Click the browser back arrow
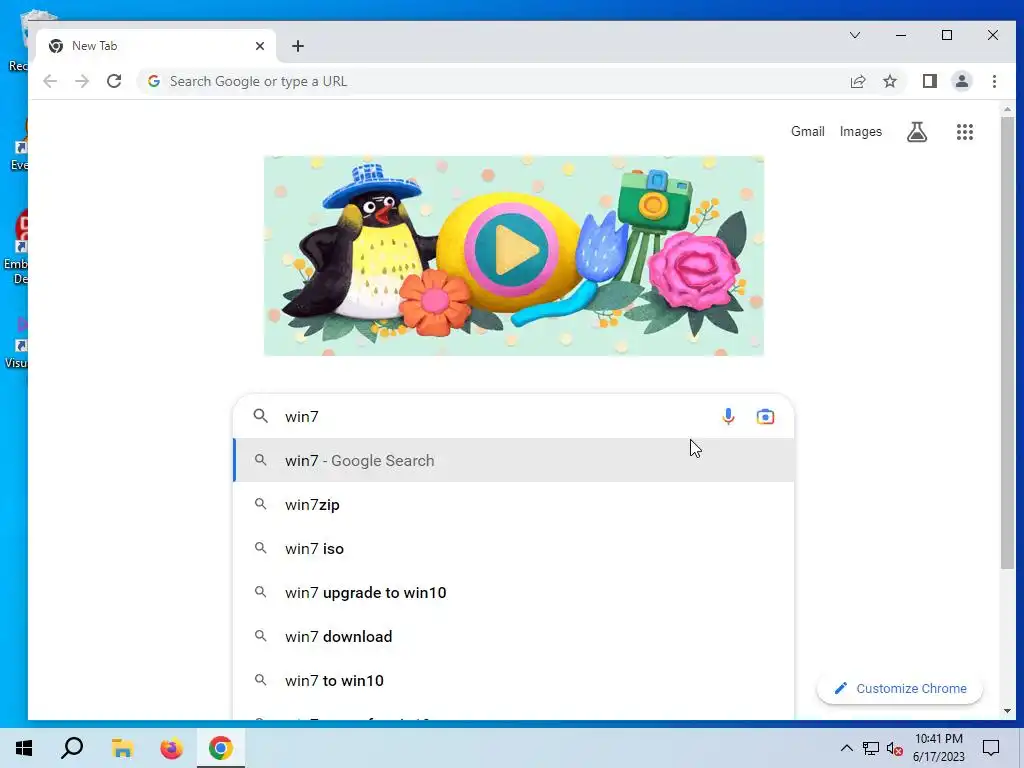The height and width of the screenshot is (768, 1024). click(x=50, y=81)
